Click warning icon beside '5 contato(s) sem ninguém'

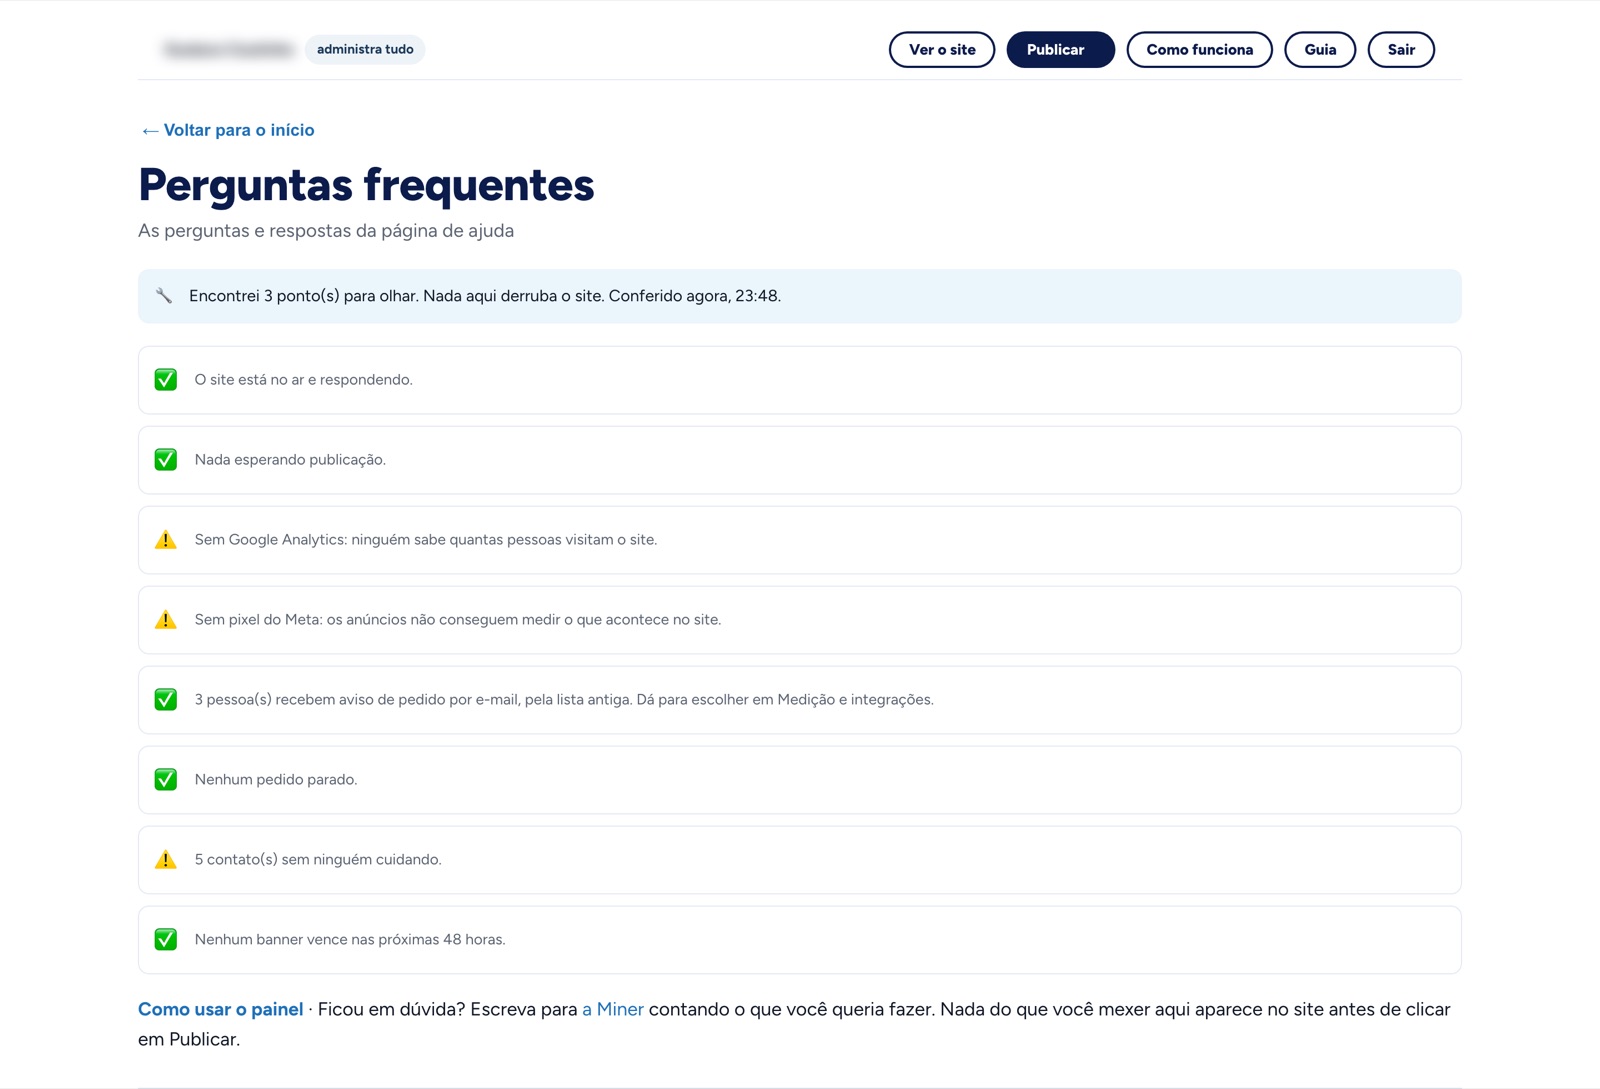(166, 860)
